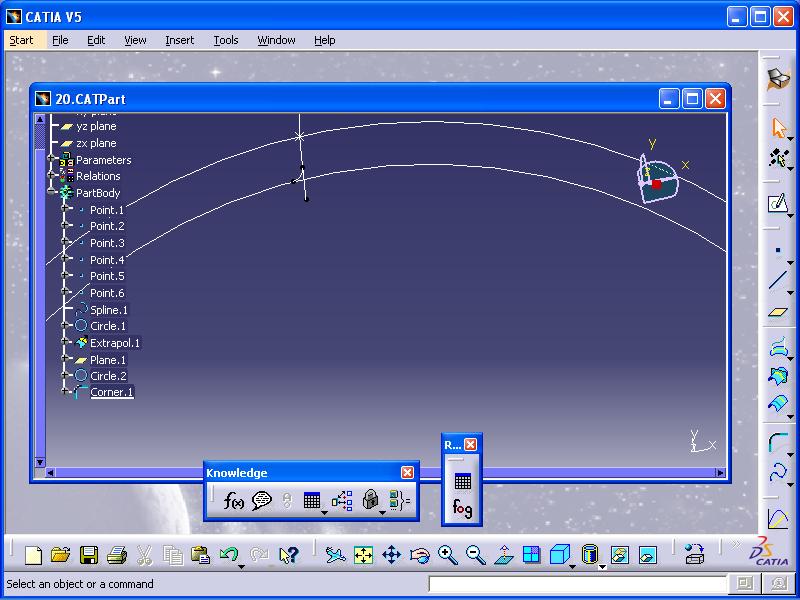Select the Sketcher tool in right toolbar

[777, 204]
